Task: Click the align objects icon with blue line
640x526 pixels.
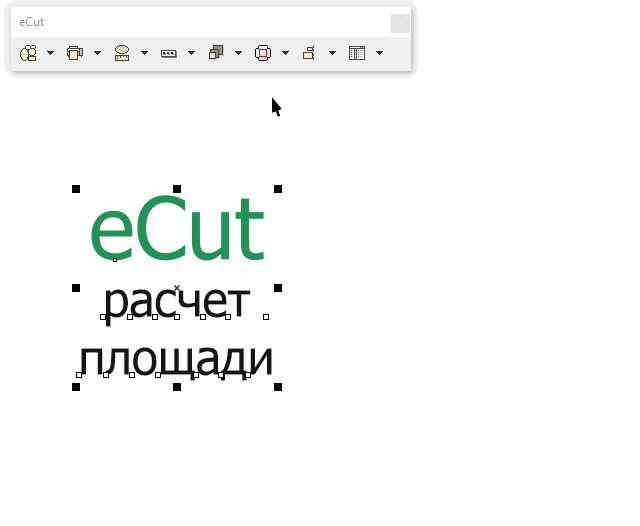Action: pos(309,53)
